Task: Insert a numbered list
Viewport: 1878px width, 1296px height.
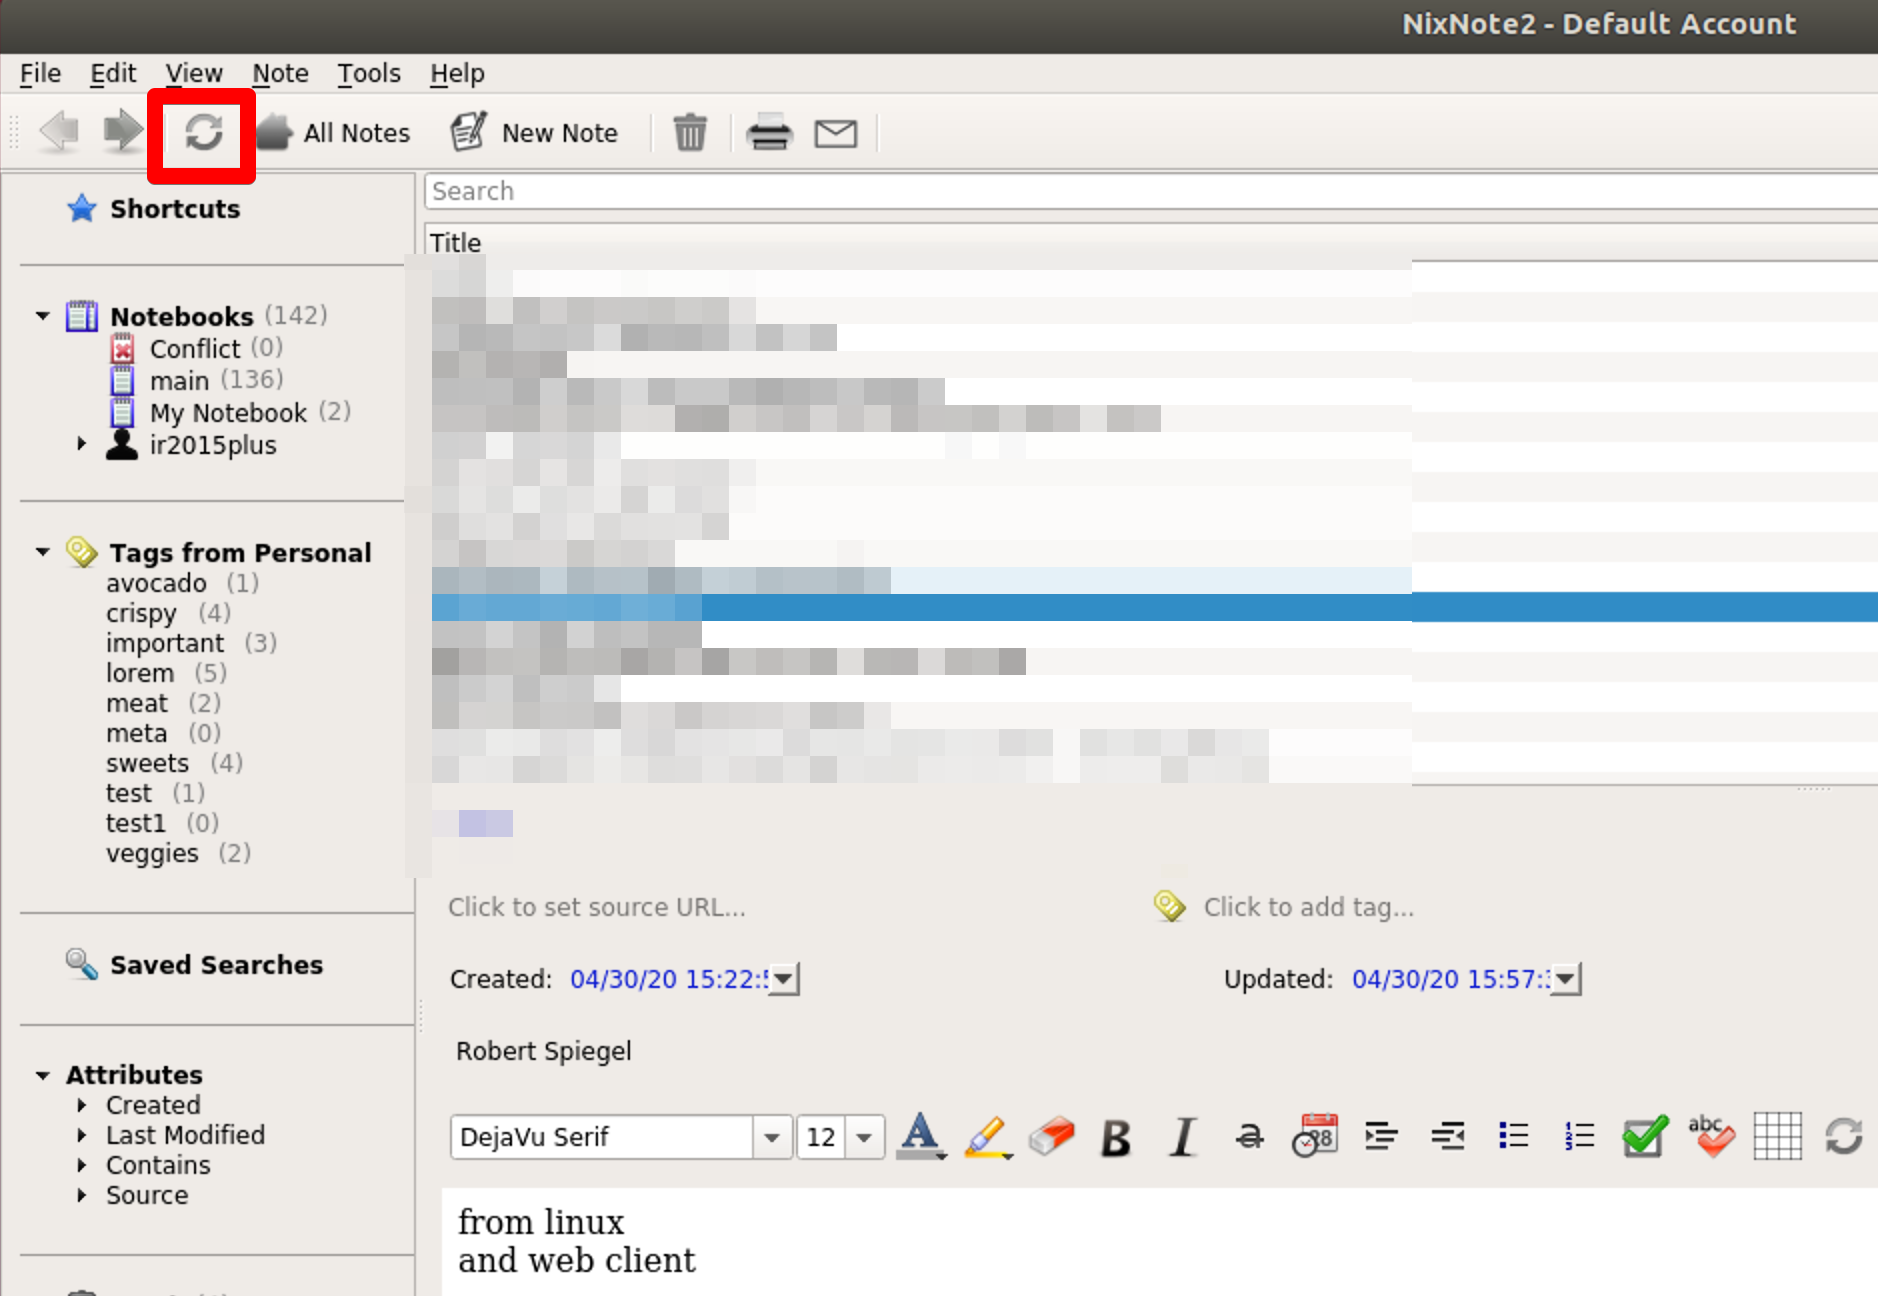Action: click(x=1579, y=1136)
